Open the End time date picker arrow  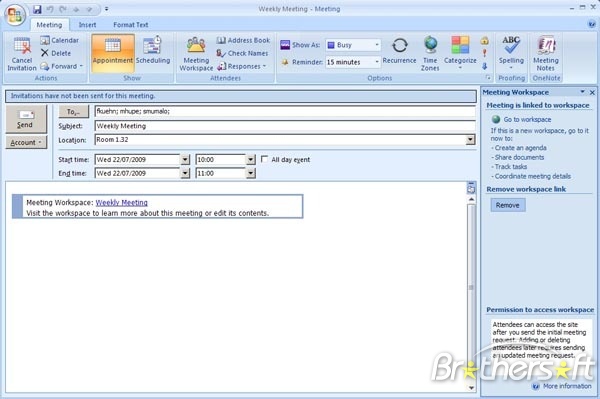185,173
